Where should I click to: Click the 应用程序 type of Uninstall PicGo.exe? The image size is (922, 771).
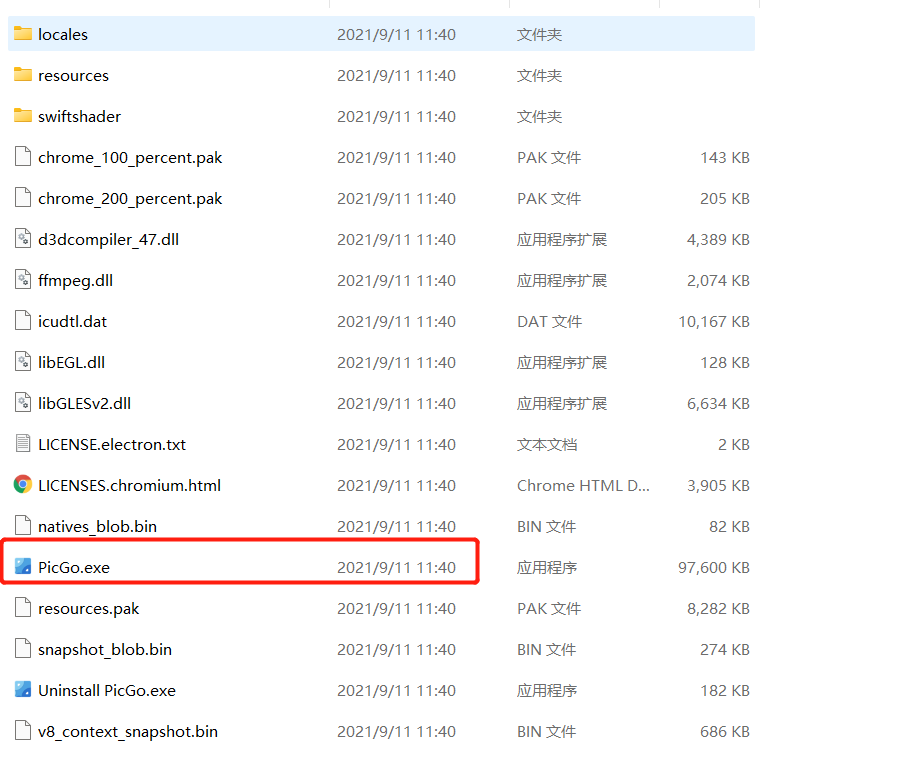547,690
